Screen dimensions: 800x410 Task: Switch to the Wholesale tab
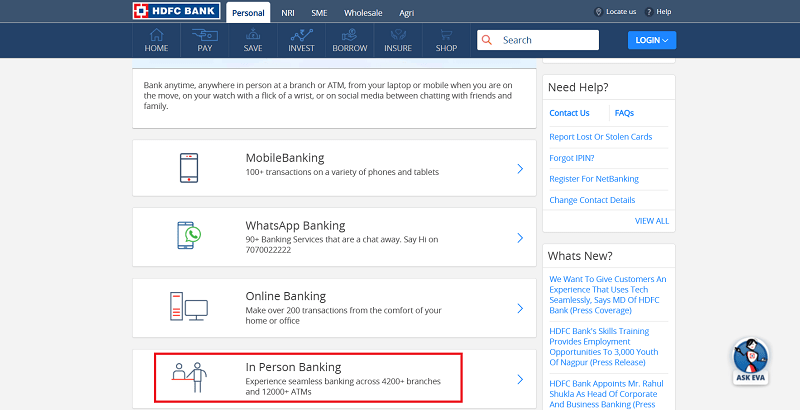tap(363, 13)
